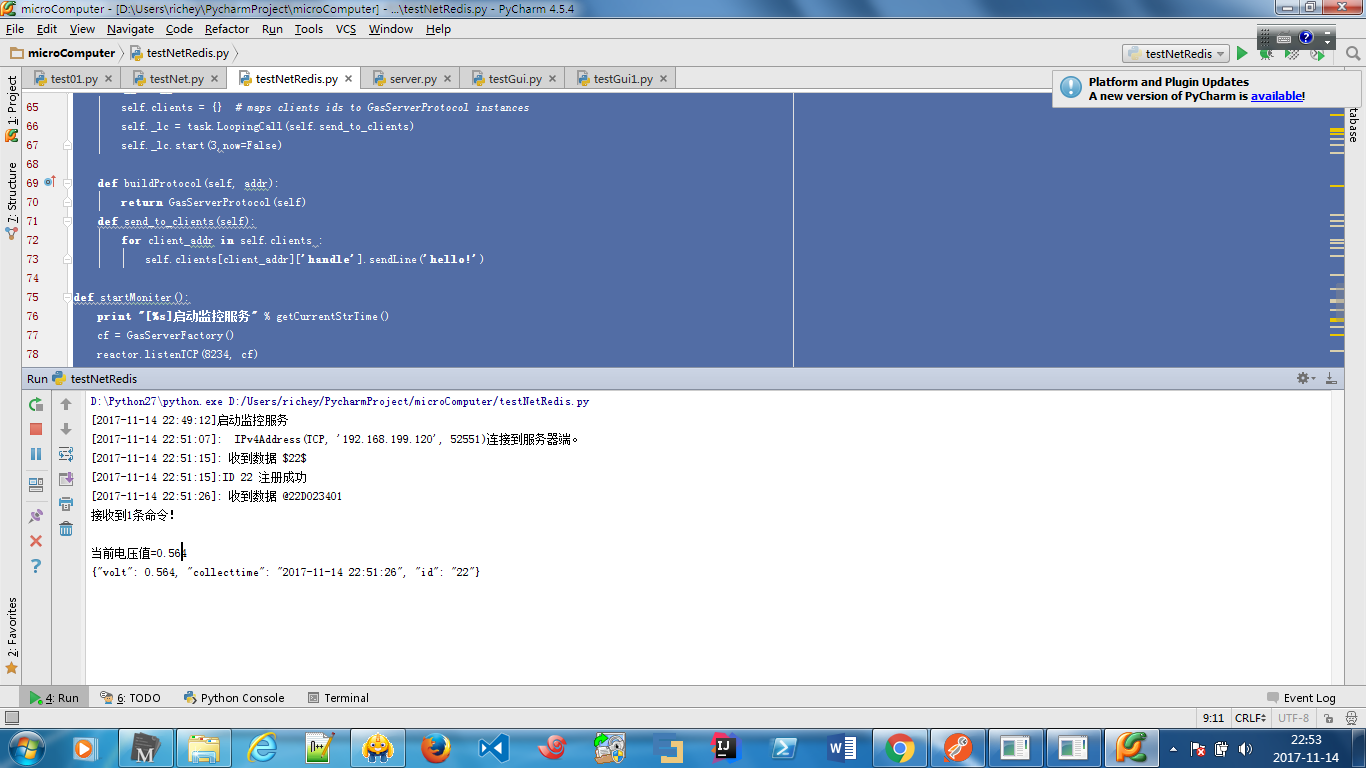1366x768 pixels.
Task: Switch to testNet.py editor tab
Action: pyautogui.click(x=176, y=78)
